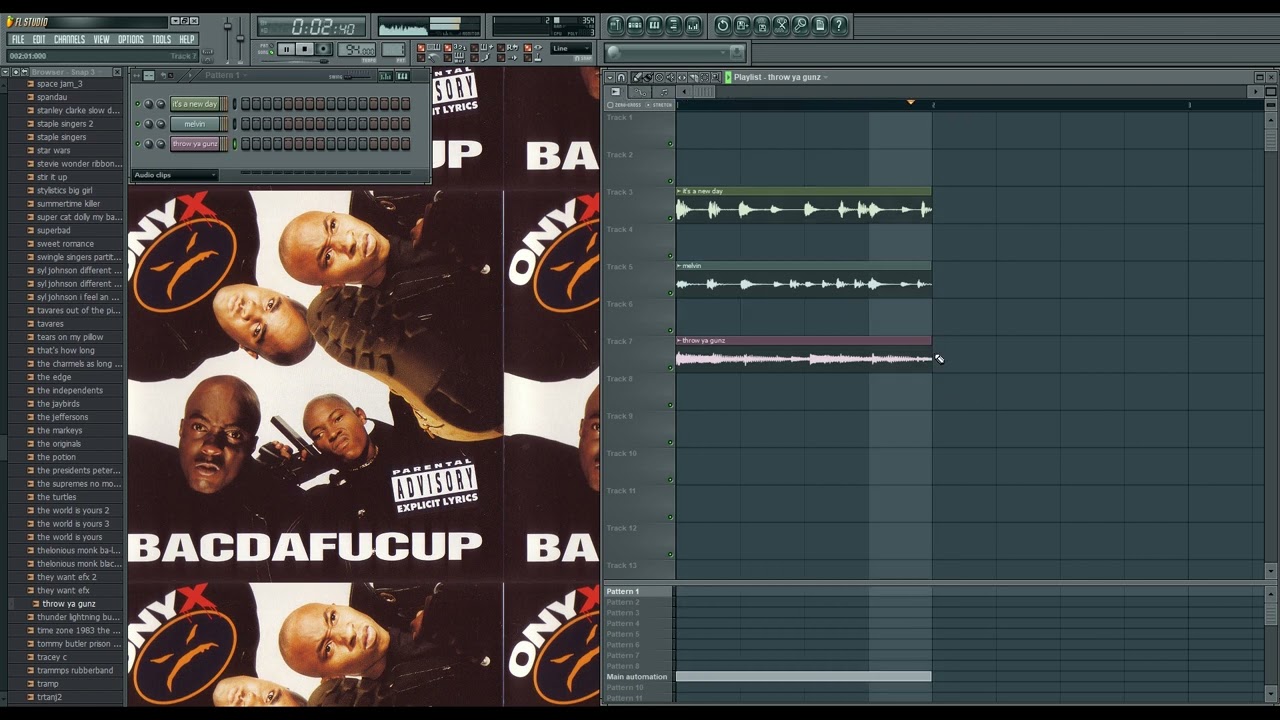The height and width of the screenshot is (720, 1280).
Task: Toggle selector LED for melvin channel
Action: click(x=235, y=124)
